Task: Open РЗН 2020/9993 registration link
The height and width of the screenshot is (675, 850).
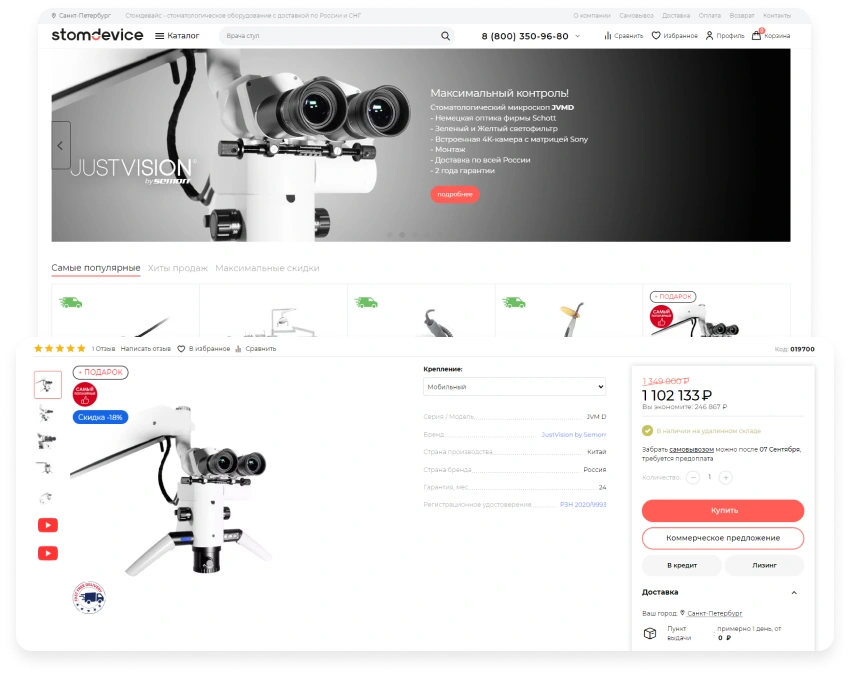Action: (583, 504)
